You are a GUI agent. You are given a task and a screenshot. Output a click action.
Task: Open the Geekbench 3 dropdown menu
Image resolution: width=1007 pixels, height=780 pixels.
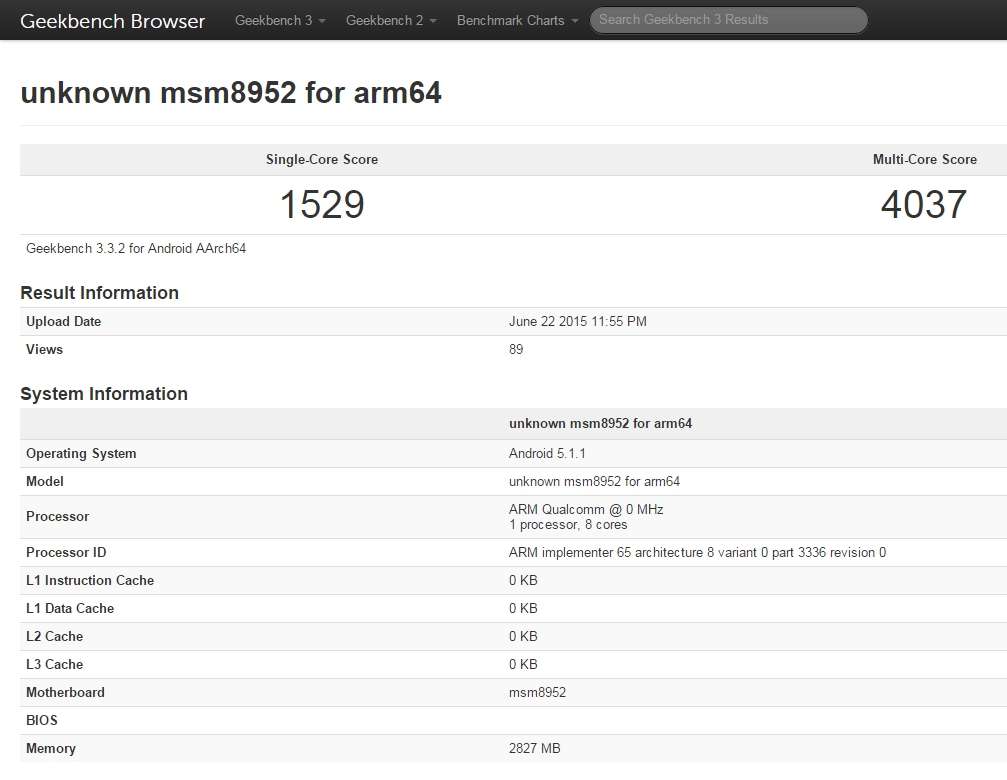click(280, 21)
